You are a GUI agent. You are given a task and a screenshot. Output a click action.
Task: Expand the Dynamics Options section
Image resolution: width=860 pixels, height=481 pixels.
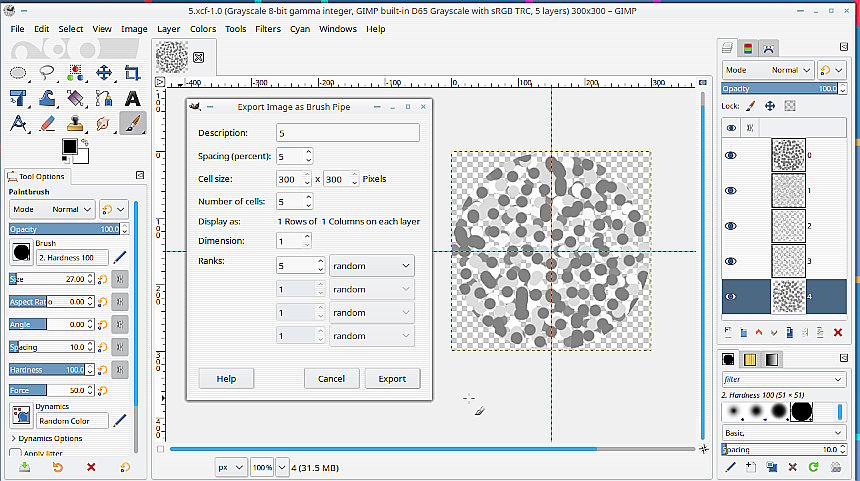coord(13,438)
